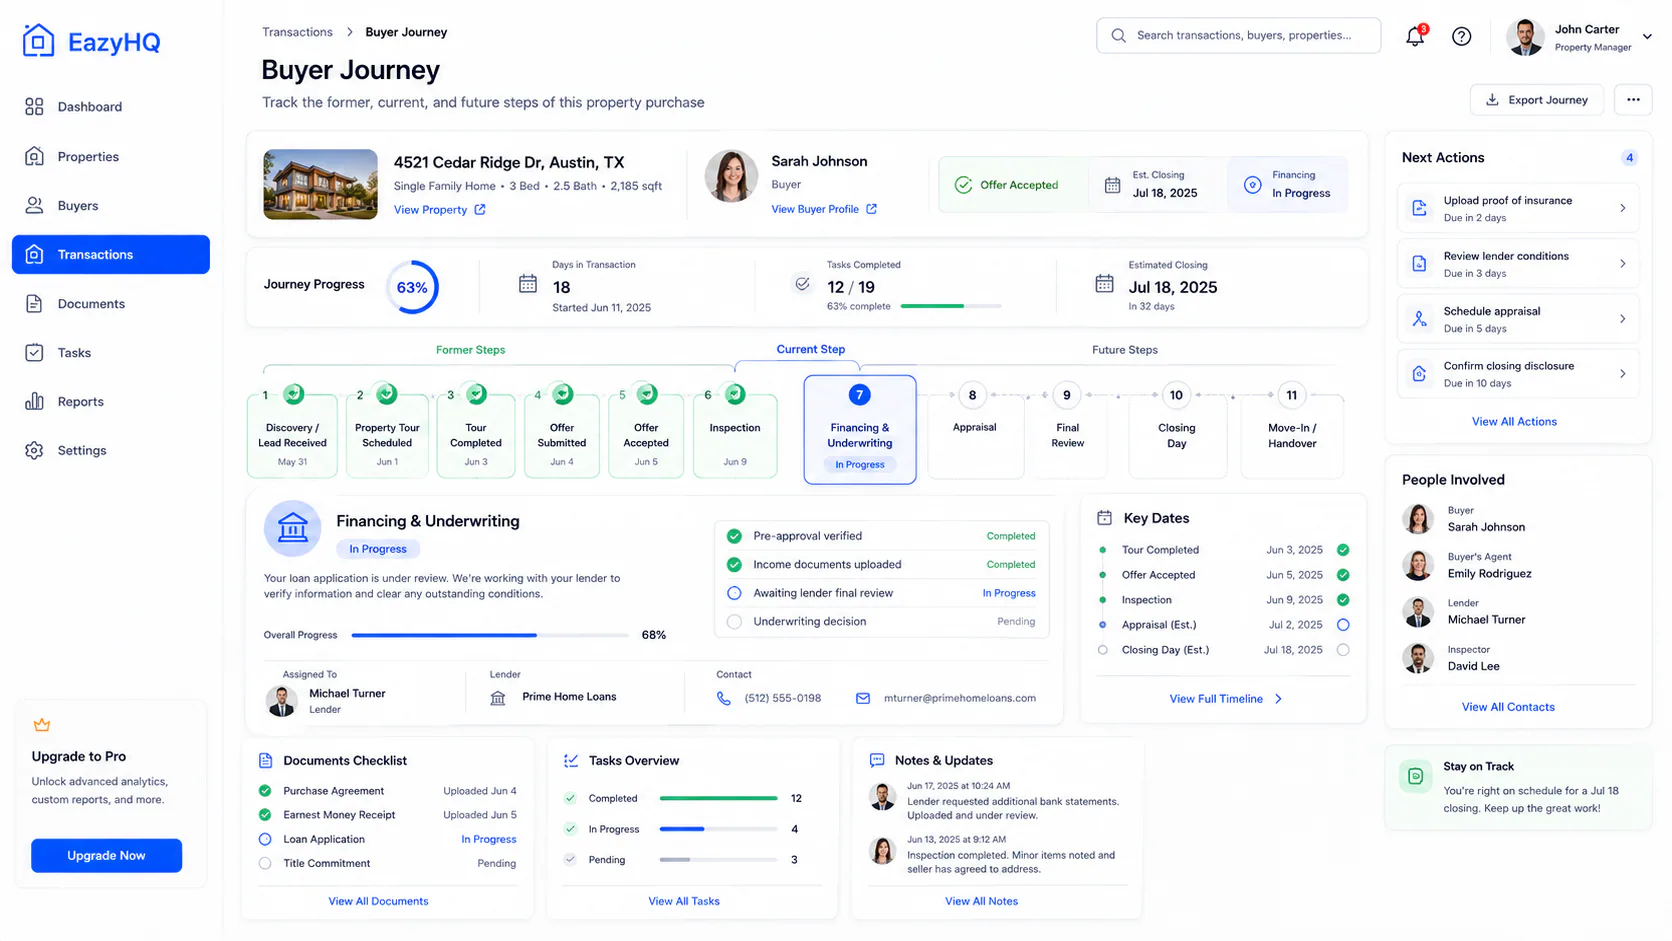Click the EazyHQ house logo icon
Screen dimensions: 1672x941
click(38, 41)
